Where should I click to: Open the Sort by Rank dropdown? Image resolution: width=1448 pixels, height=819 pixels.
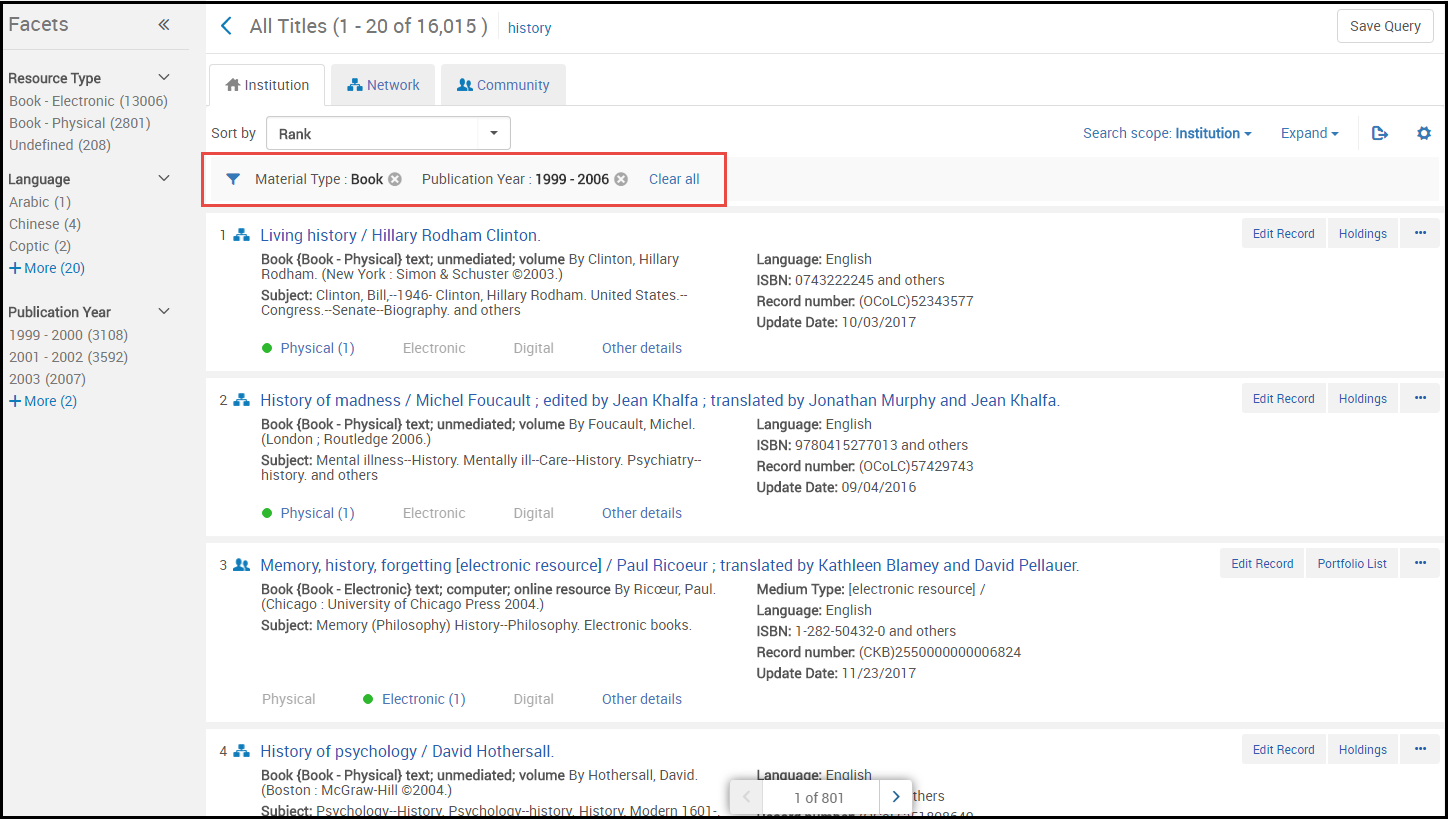(388, 133)
